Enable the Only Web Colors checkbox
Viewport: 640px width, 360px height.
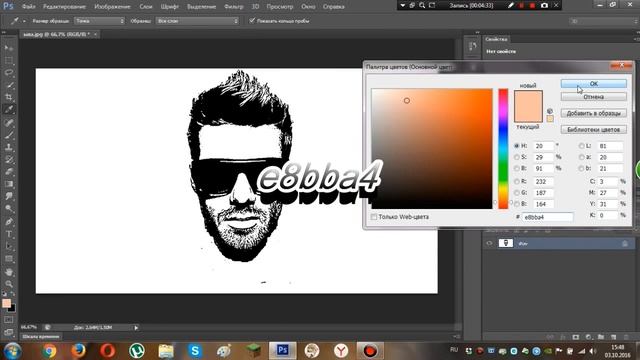(x=374, y=217)
